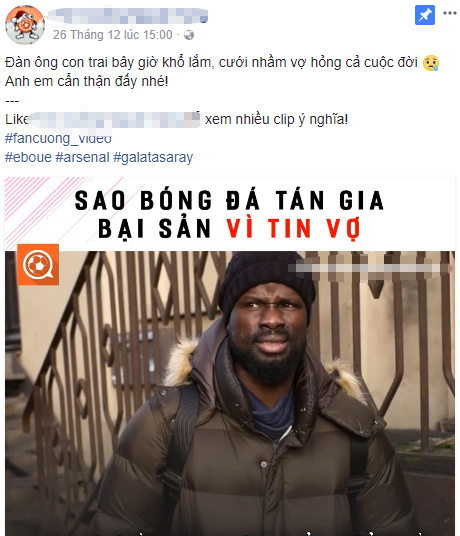Click the SAO BÓNG ĐÁ TÁN GIA headline

click(x=229, y=200)
